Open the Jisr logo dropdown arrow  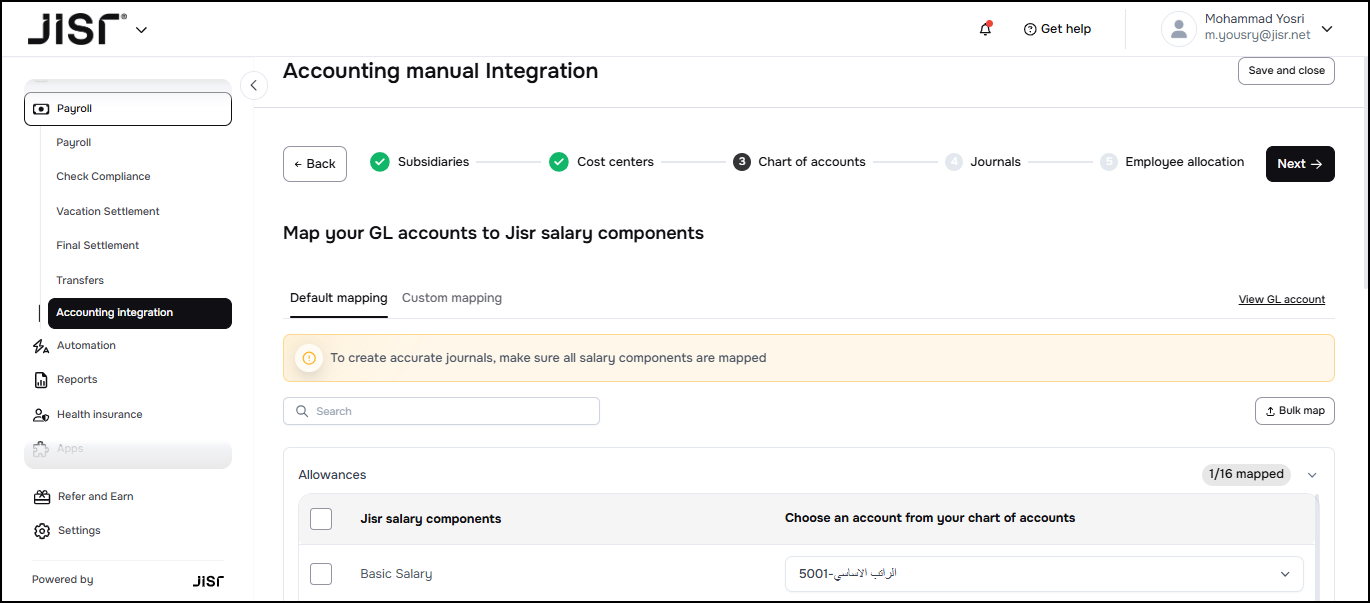pos(141,30)
